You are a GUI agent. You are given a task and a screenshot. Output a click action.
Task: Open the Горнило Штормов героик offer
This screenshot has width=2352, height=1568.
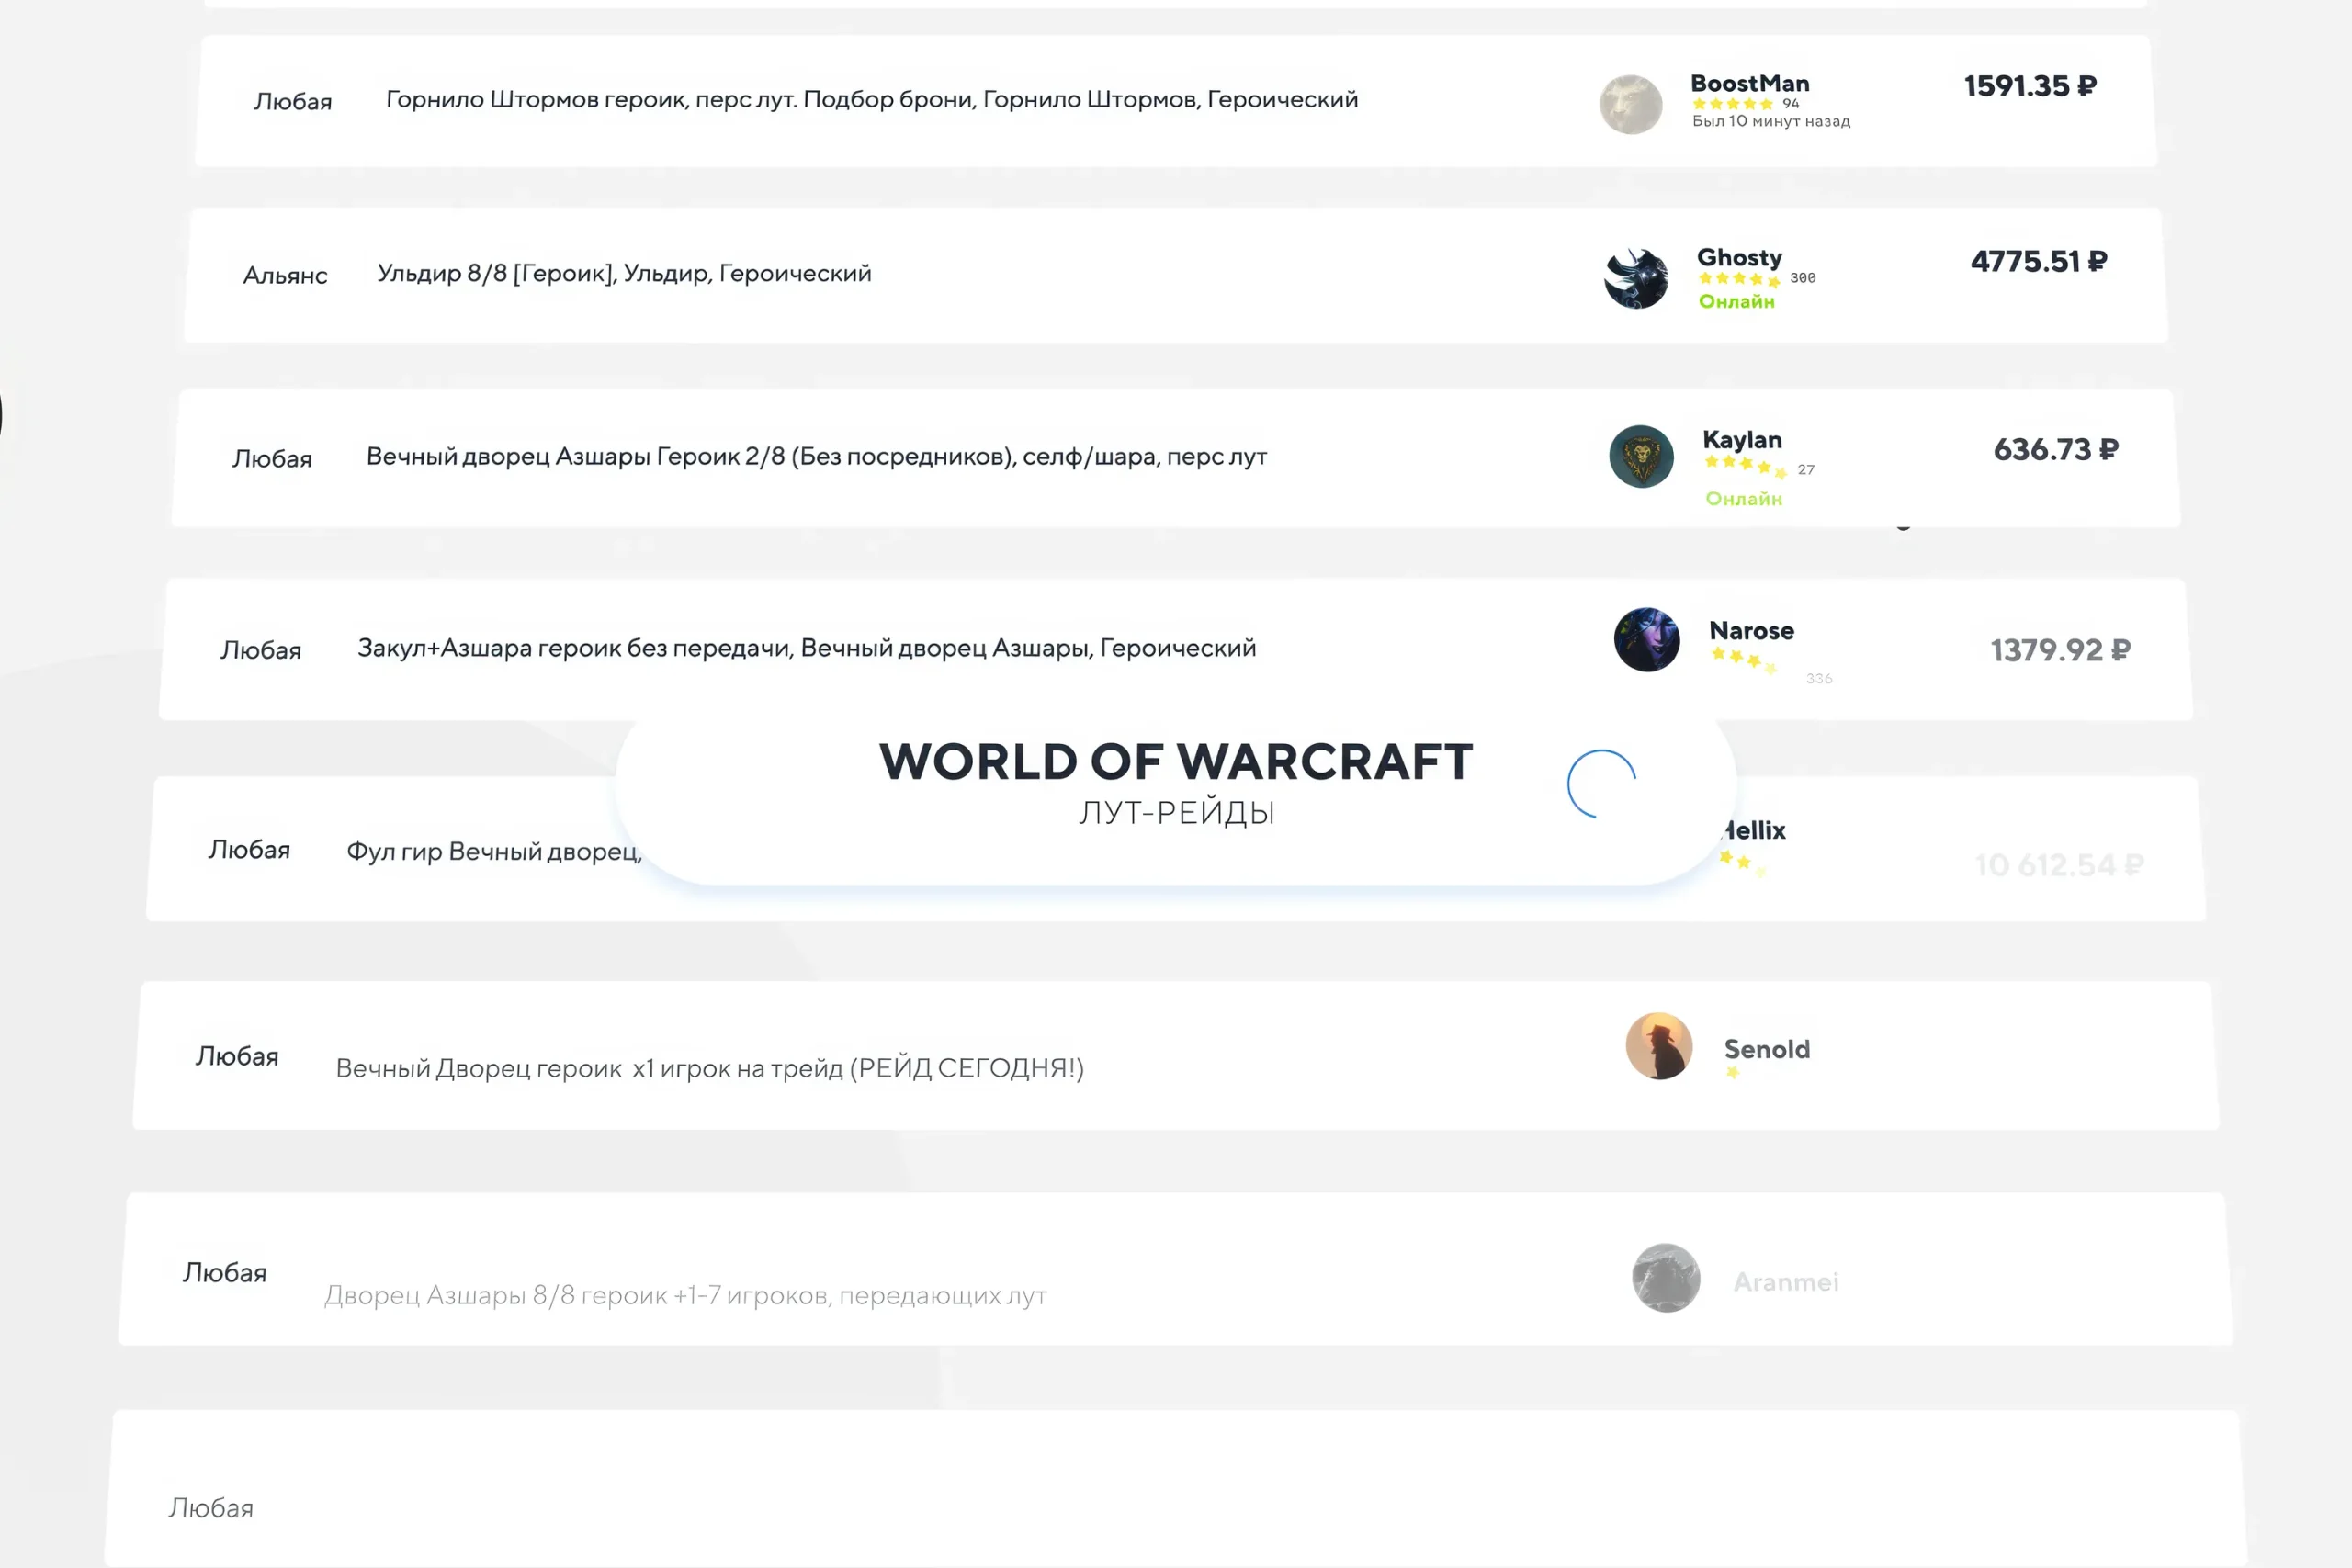pos(872,100)
